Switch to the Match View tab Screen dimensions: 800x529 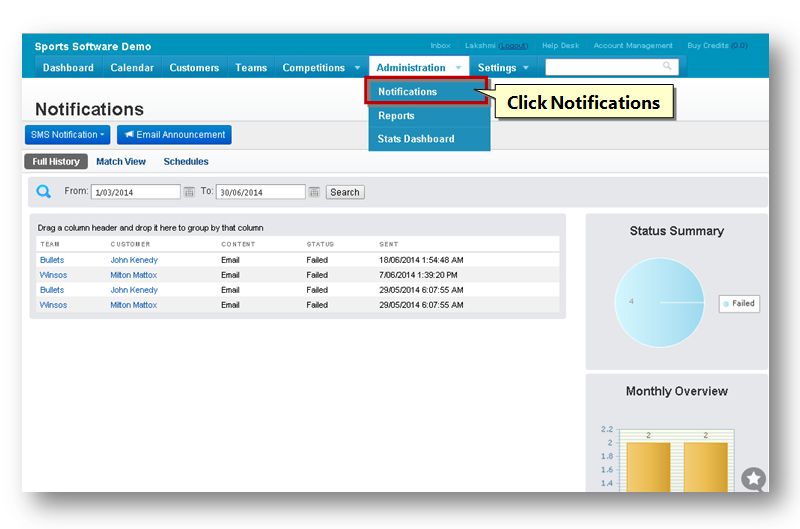click(121, 161)
